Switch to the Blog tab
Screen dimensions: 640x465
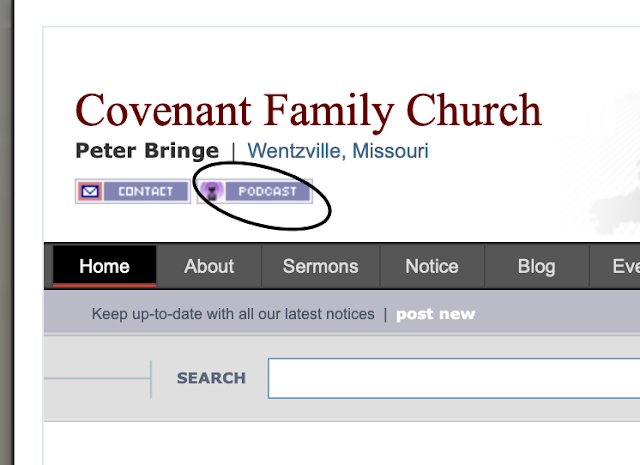536,266
